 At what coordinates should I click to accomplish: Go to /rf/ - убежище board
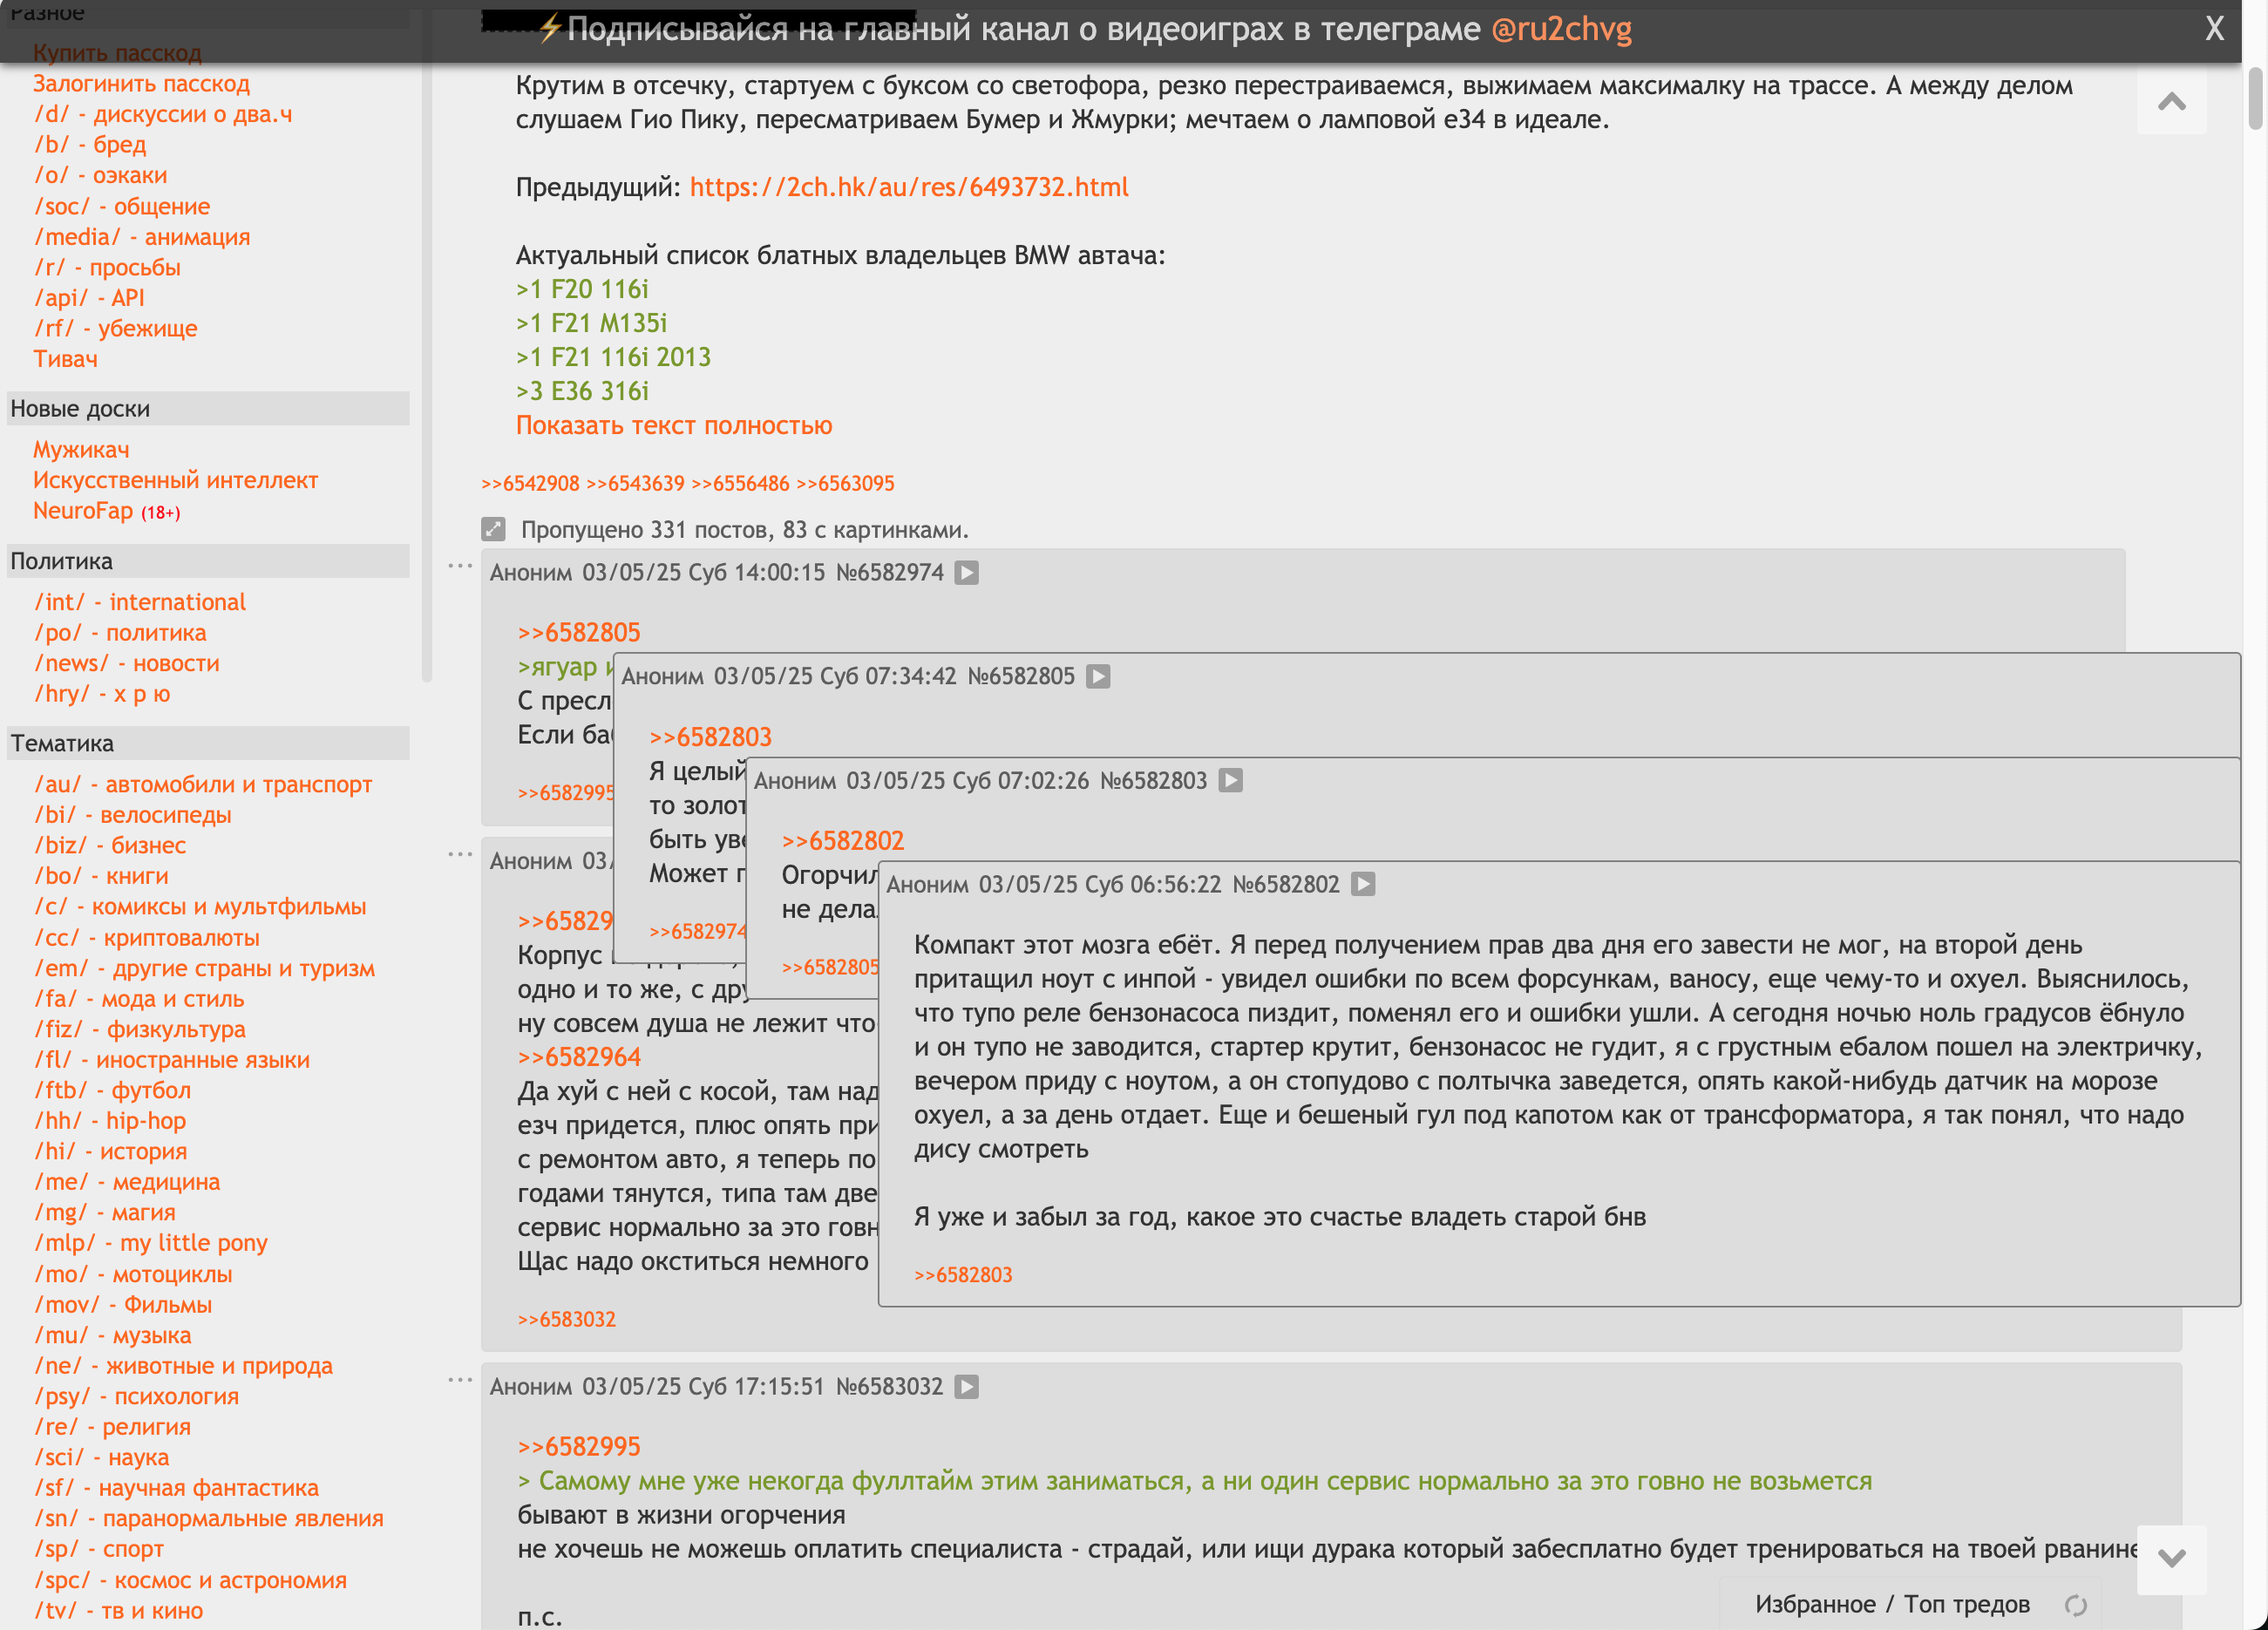(116, 329)
